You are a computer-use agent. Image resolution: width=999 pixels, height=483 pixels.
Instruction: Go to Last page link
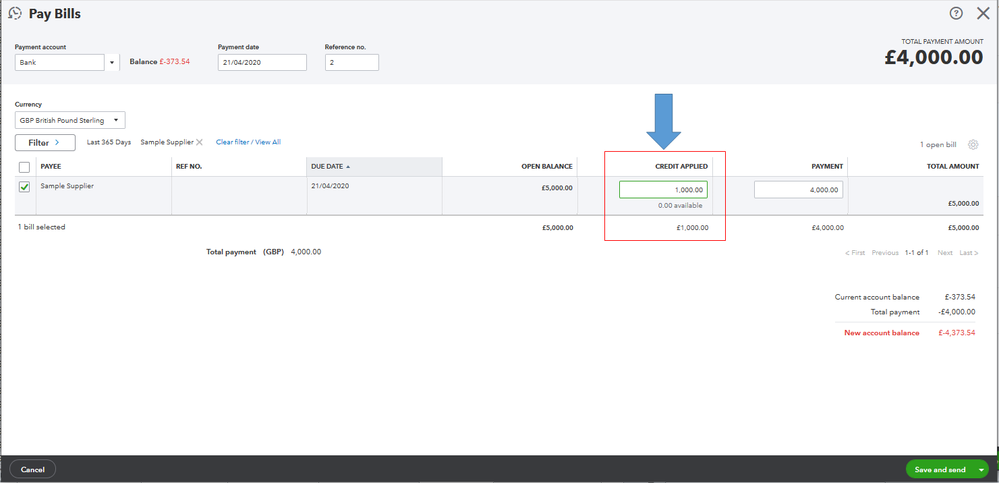point(968,253)
